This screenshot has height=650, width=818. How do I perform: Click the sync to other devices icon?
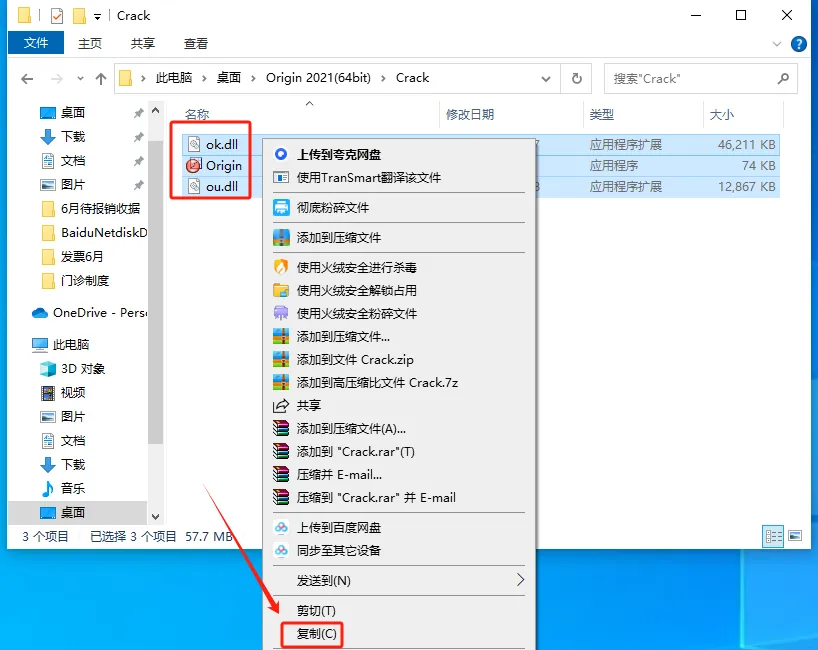tap(281, 550)
